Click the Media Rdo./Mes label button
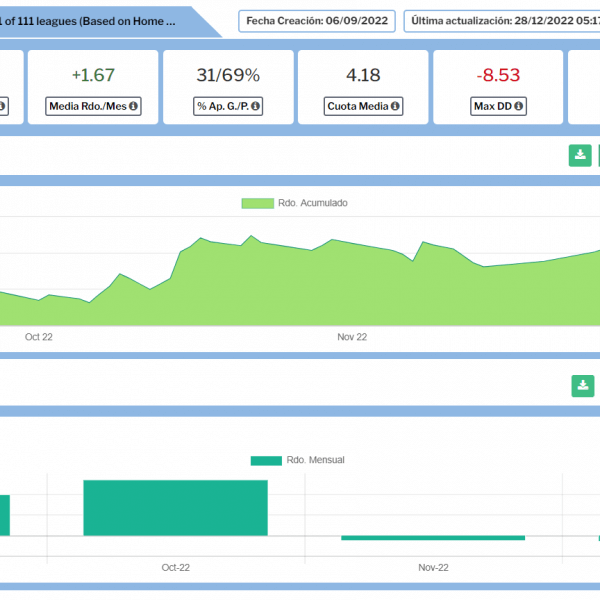The width and height of the screenshot is (600, 600). point(88,106)
